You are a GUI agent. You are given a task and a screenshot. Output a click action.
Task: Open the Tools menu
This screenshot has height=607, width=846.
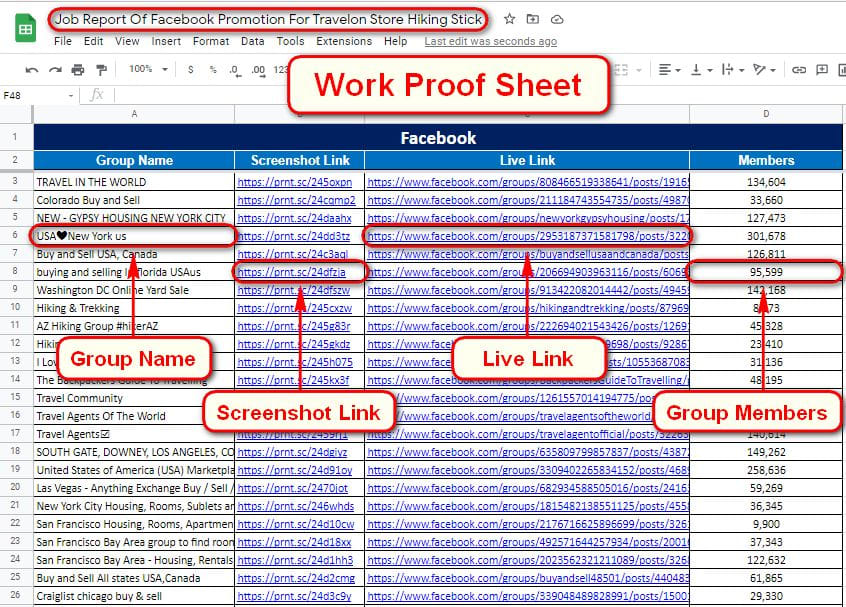click(x=290, y=41)
